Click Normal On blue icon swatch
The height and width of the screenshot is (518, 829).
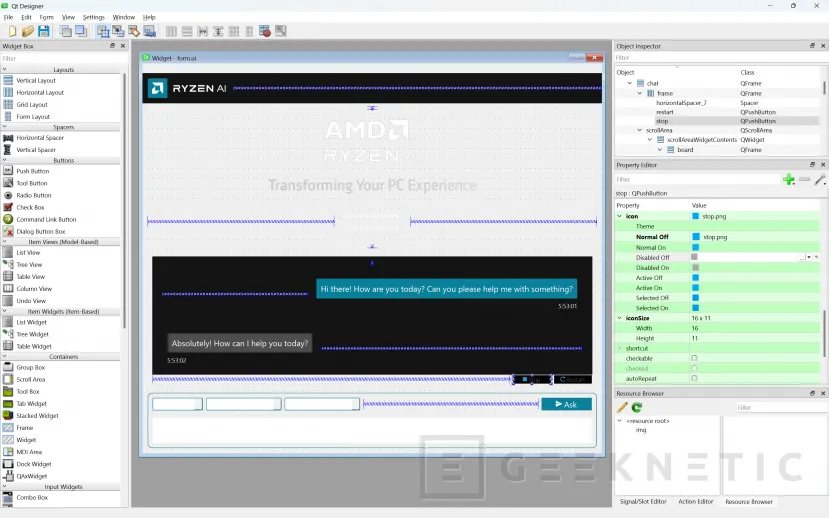point(696,247)
